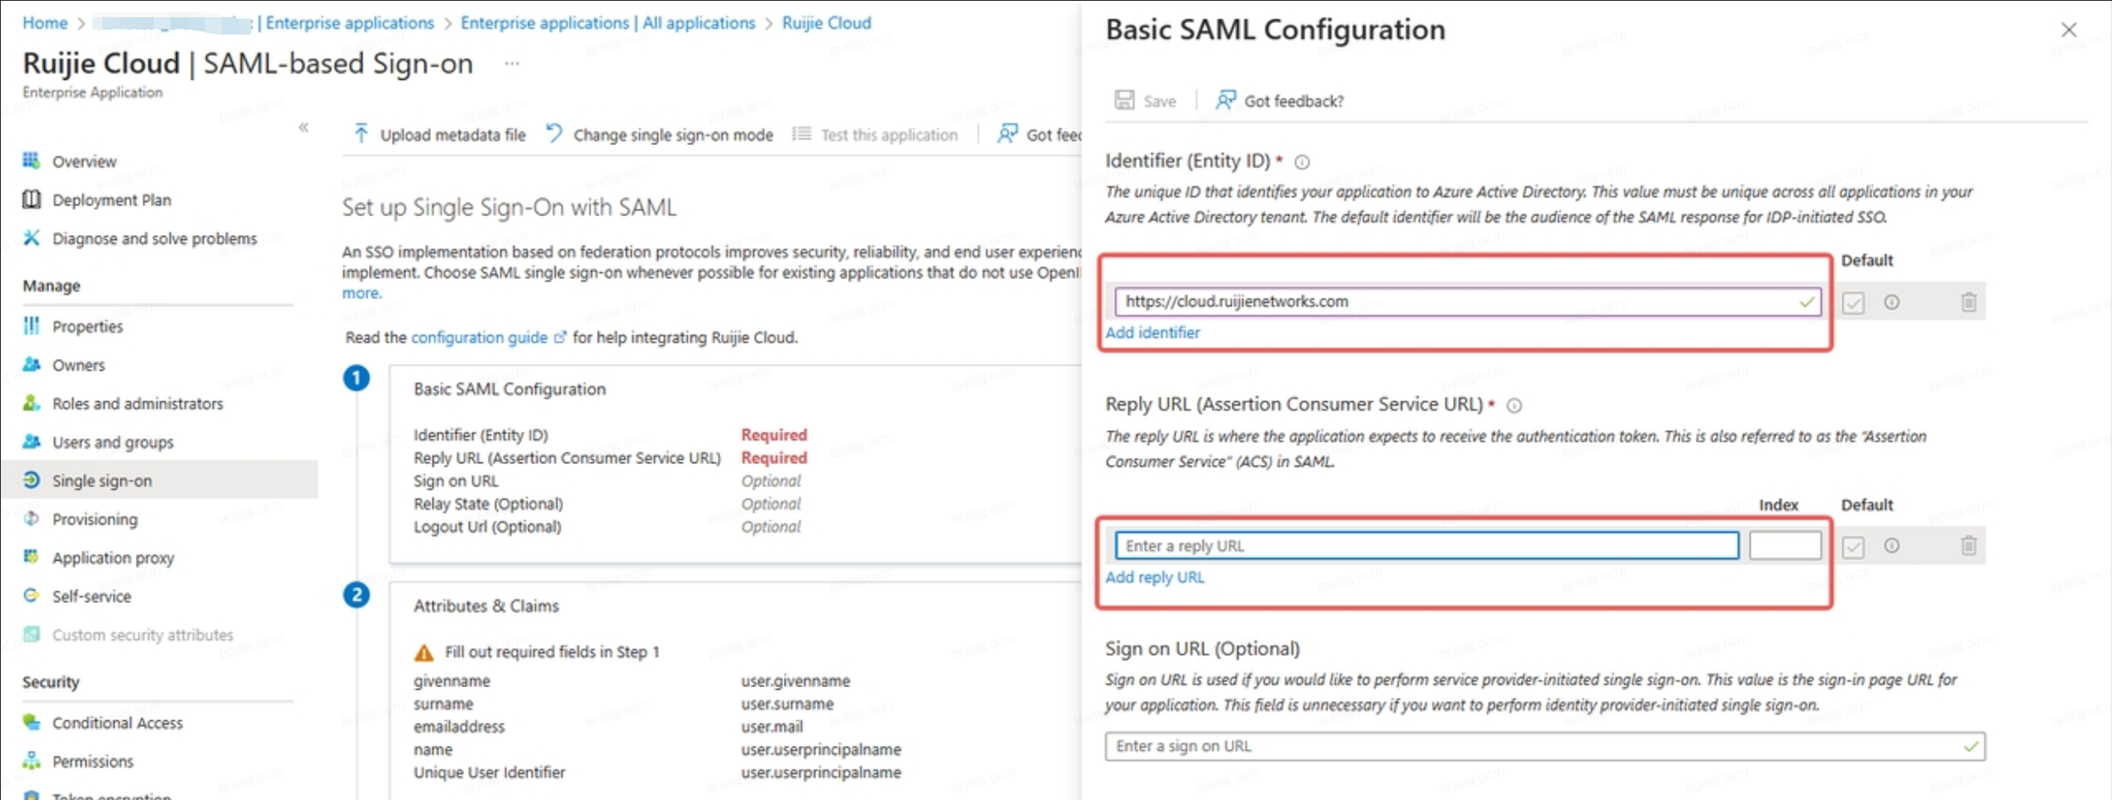Click the Upload metadata file arrow icon
Screen dimensions: 2112x800
[361, 134]
